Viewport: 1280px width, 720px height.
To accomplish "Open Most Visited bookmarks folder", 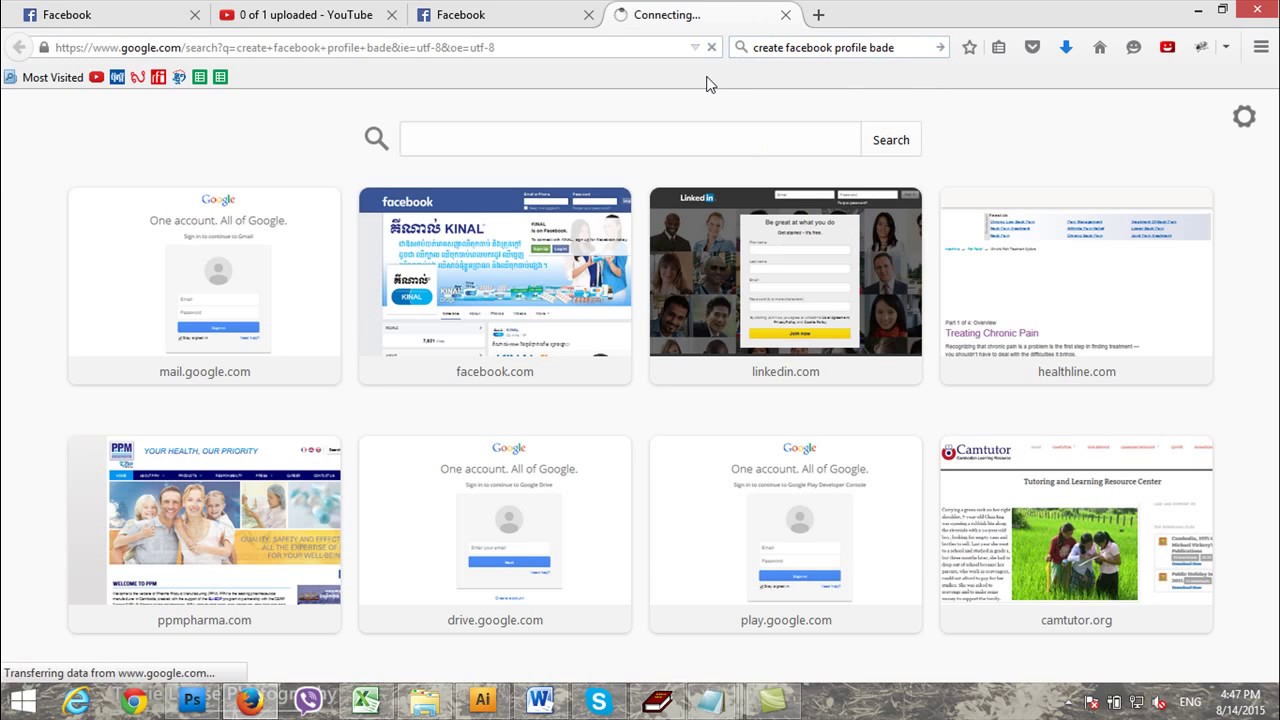I will coord(44,77).
